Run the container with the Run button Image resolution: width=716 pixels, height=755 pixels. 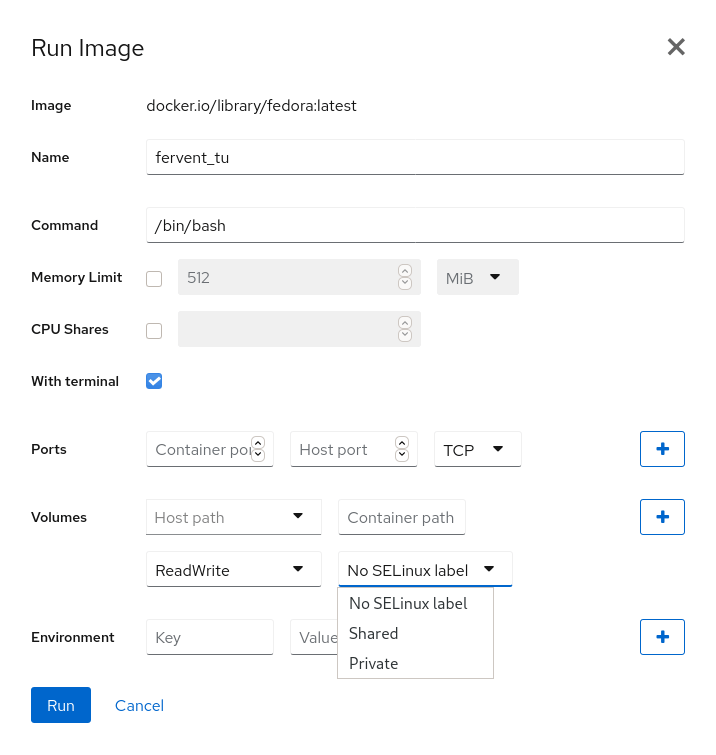click(61, 705)
